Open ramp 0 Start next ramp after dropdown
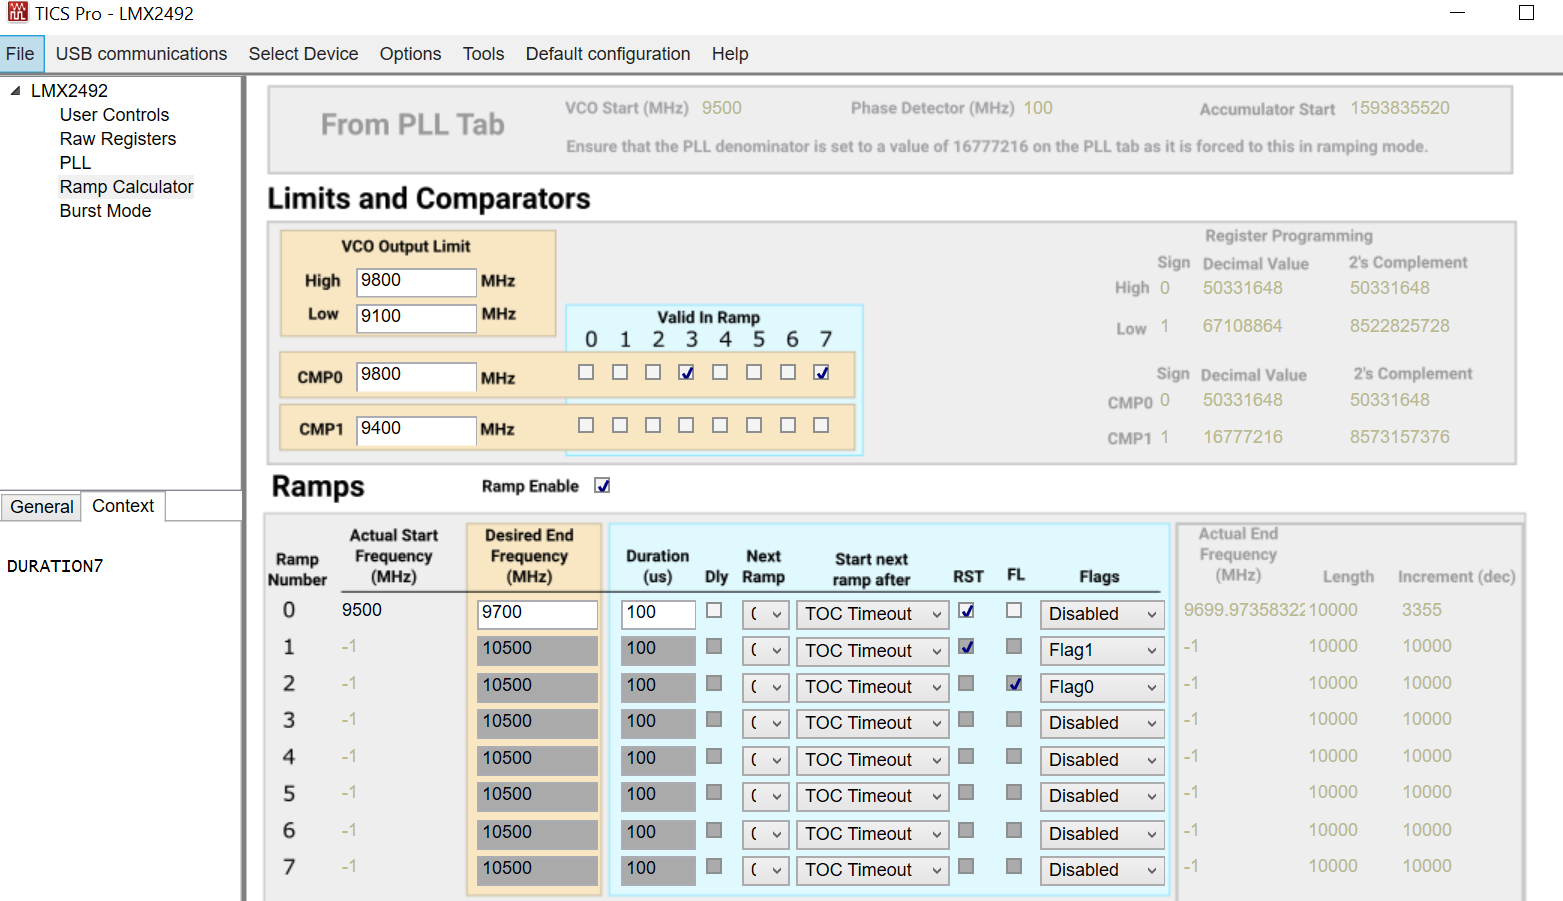Screen dimensions: 1563x901 pyautogui.click(x=873, y=614)
